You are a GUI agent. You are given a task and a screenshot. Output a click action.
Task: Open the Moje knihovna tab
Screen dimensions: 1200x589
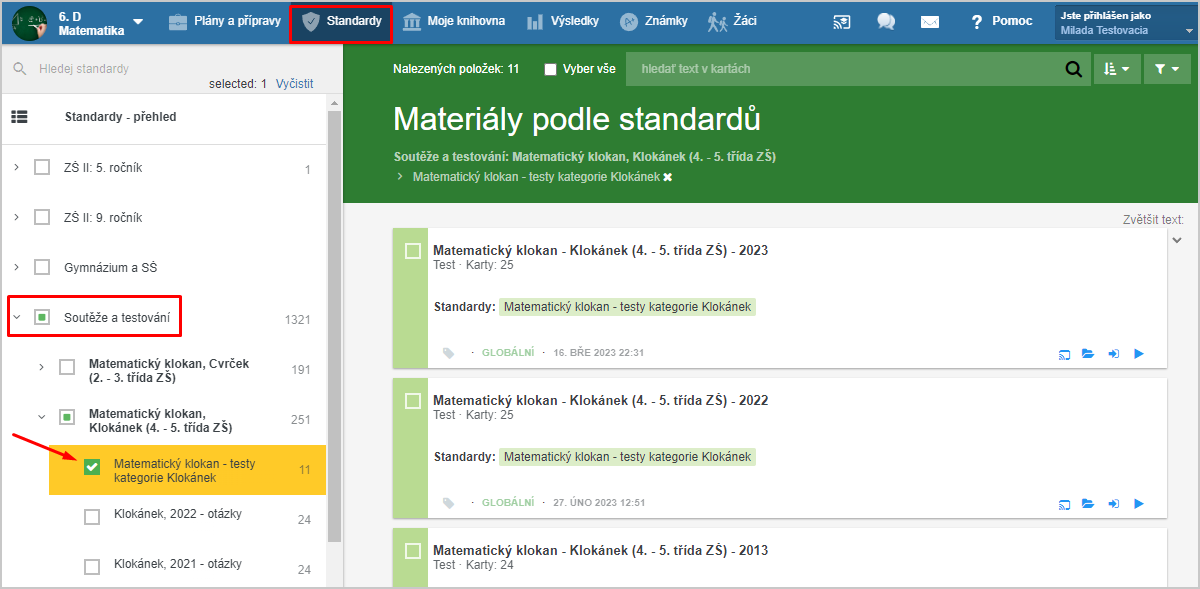tap(453, 21)
